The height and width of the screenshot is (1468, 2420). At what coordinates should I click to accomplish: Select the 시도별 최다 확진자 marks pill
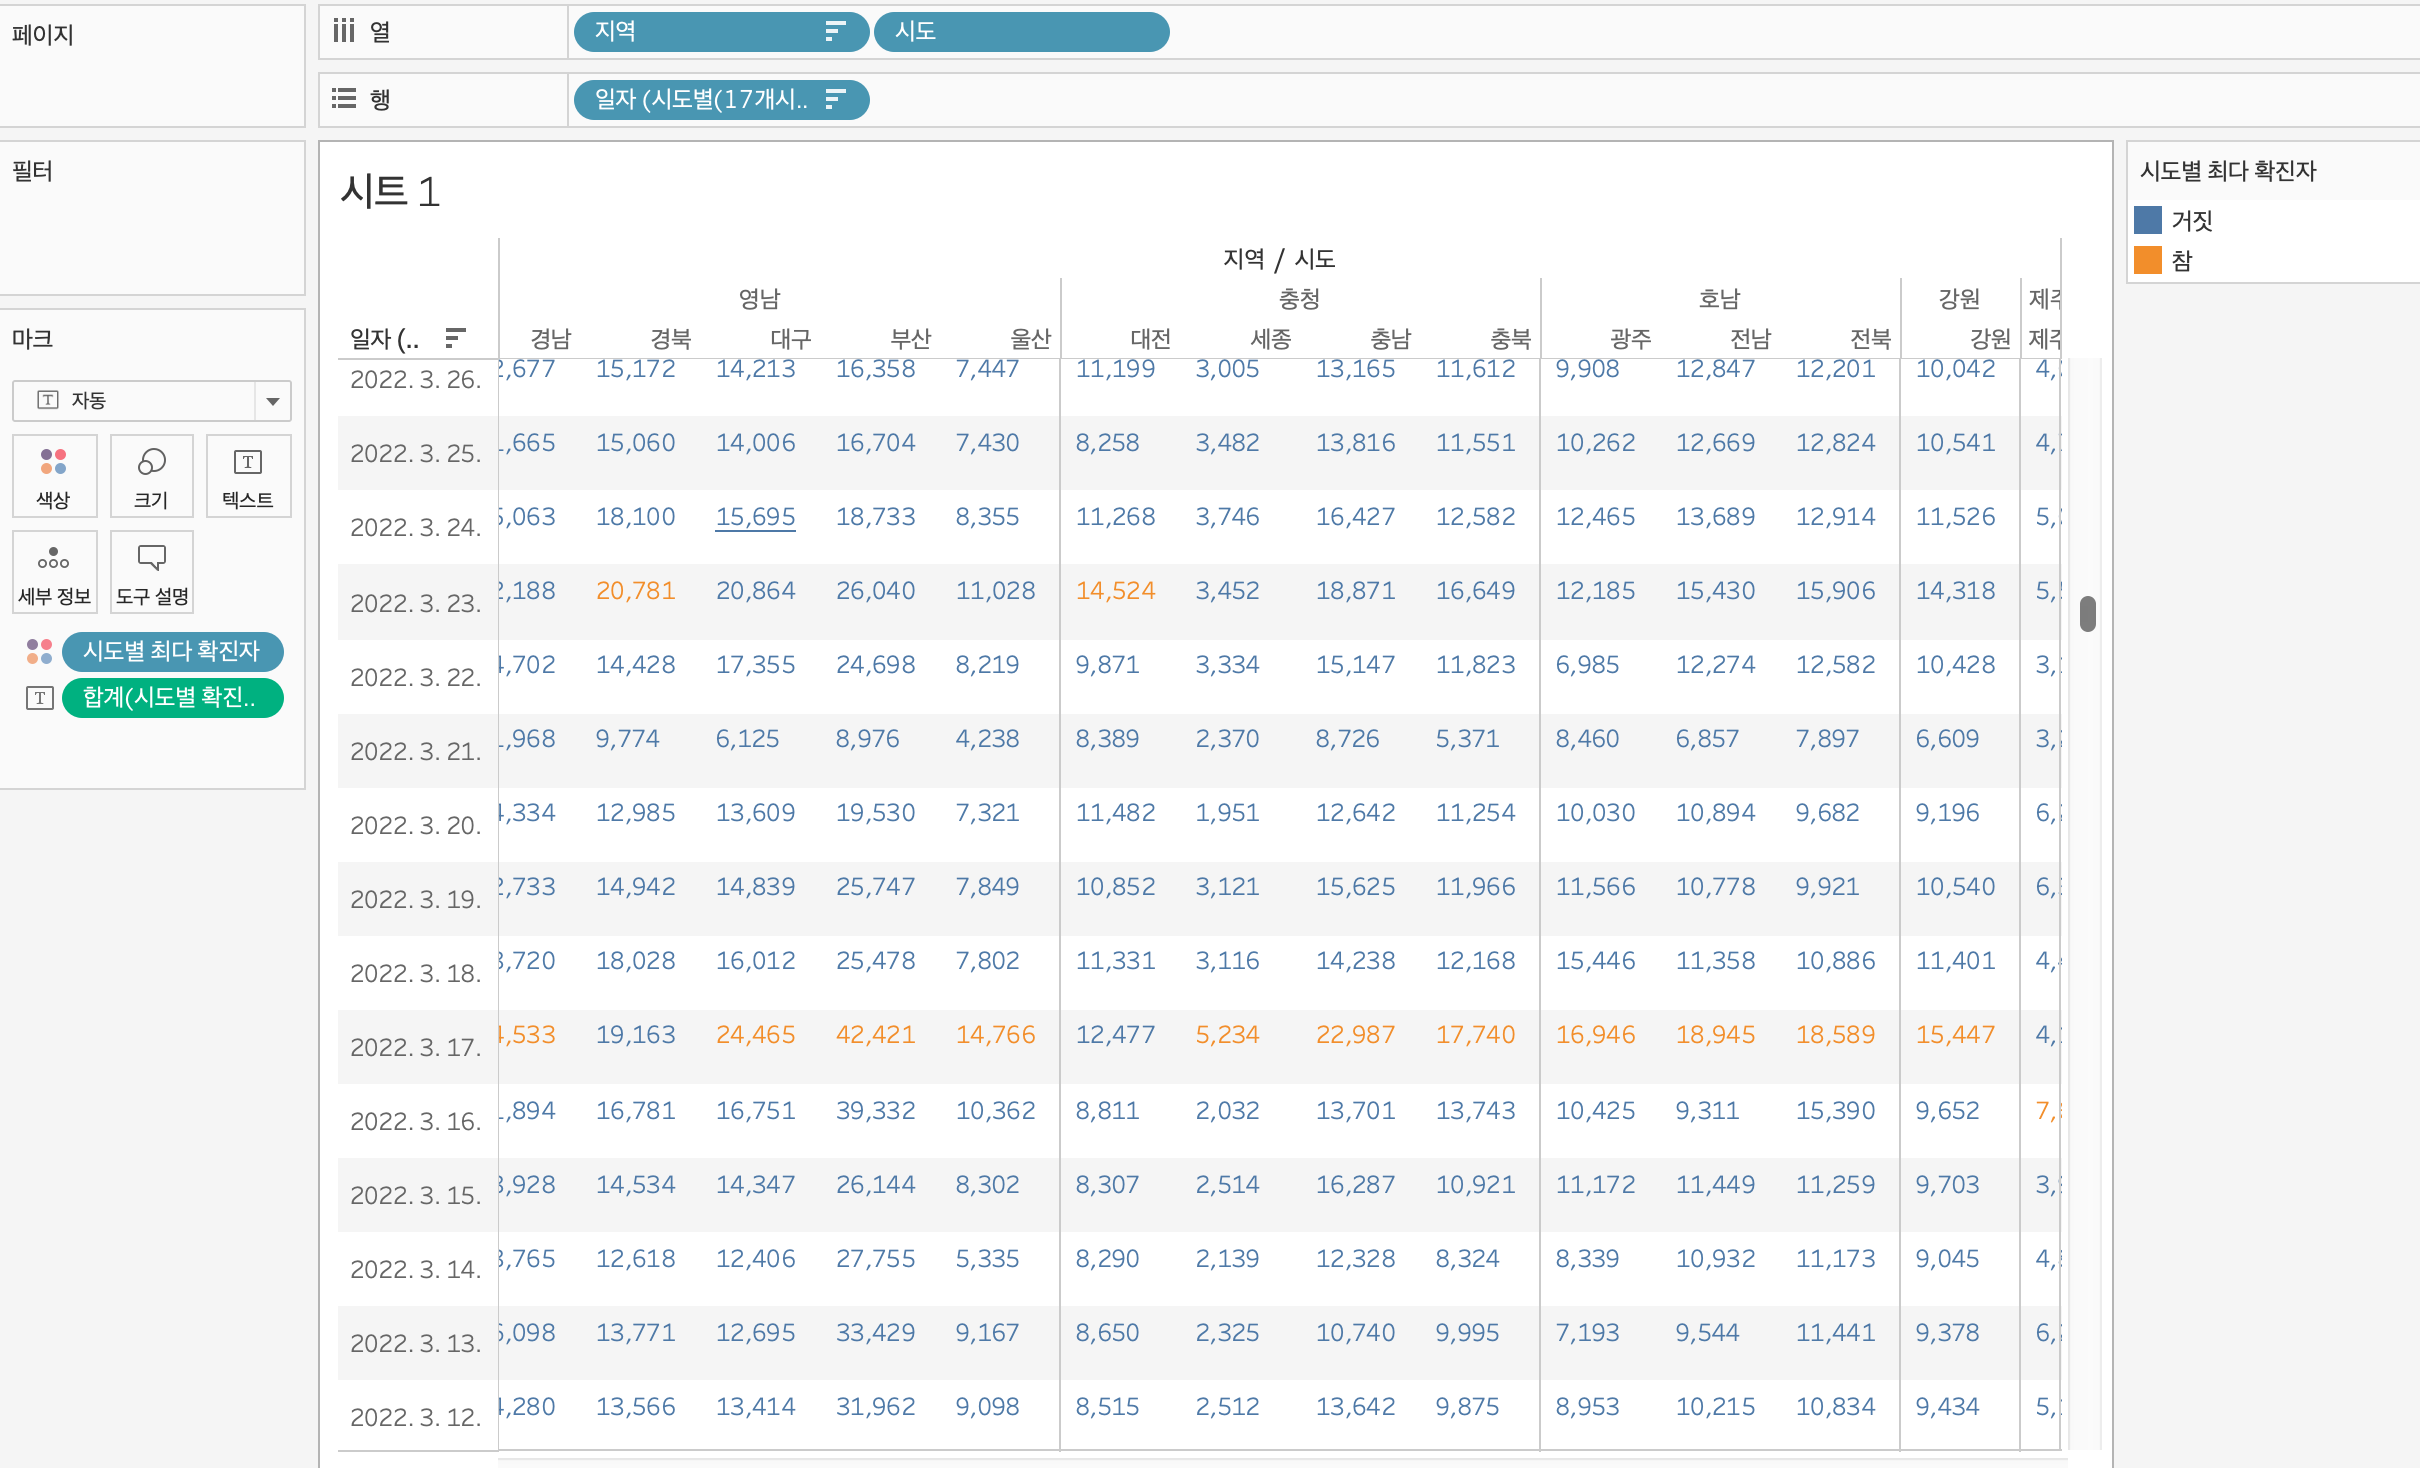tap(172, 652)
